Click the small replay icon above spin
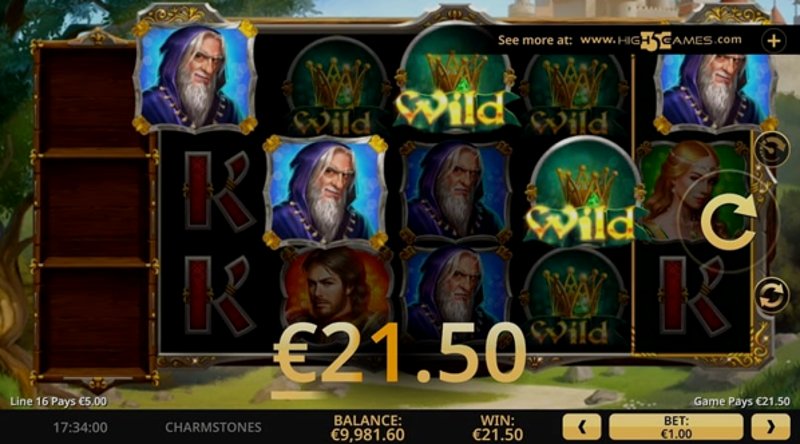800x444 pixels. click(x=769, y=149)
